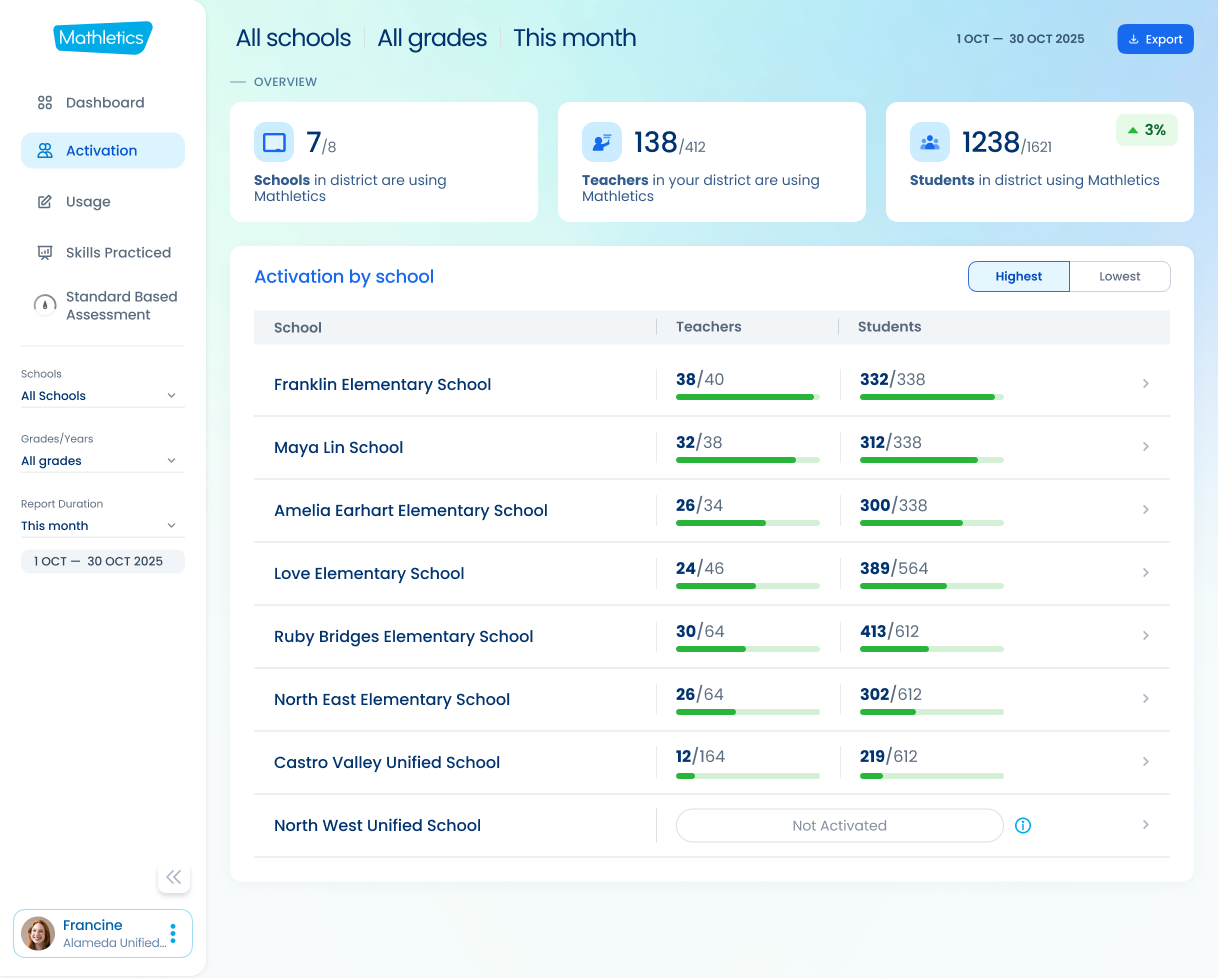Select the Highest sorting toggle
The width and height of the screenshot is (1218, 978).
(x=1019, y=277)
